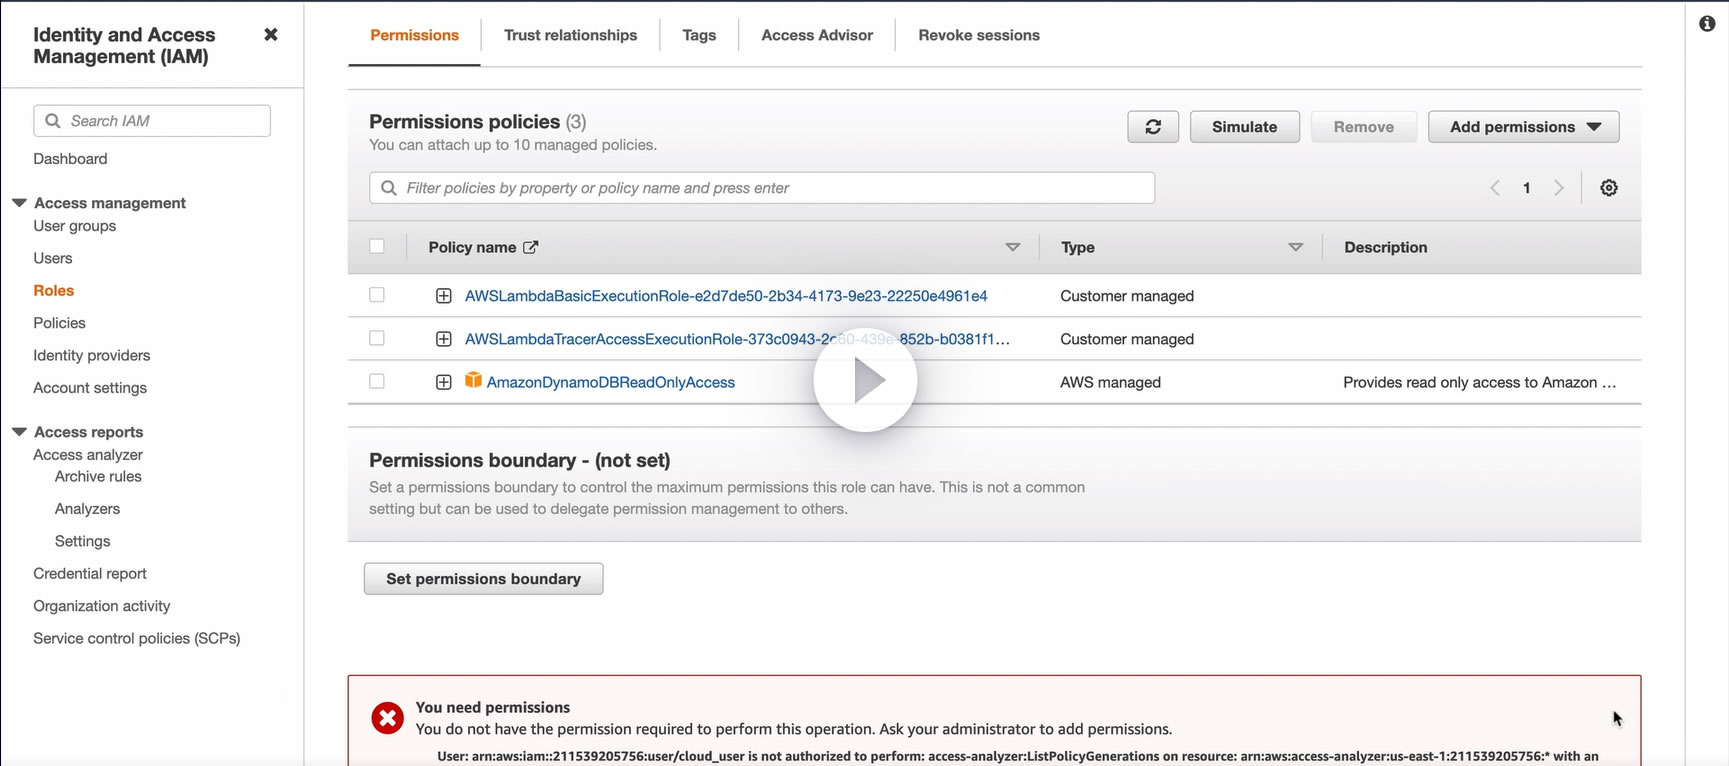Switch to the Trust relationships tab
Viewport: 1729px width, 766px height.
pos(570,35)
